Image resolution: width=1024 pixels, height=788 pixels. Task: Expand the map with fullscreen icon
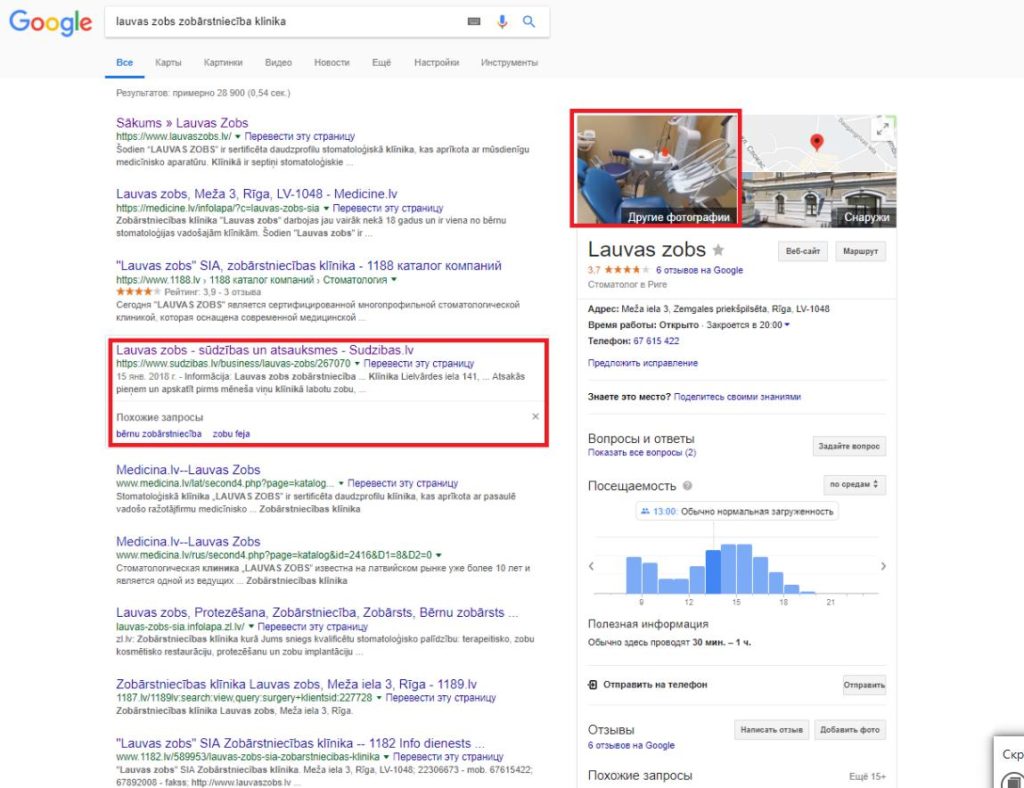[882, 128]
